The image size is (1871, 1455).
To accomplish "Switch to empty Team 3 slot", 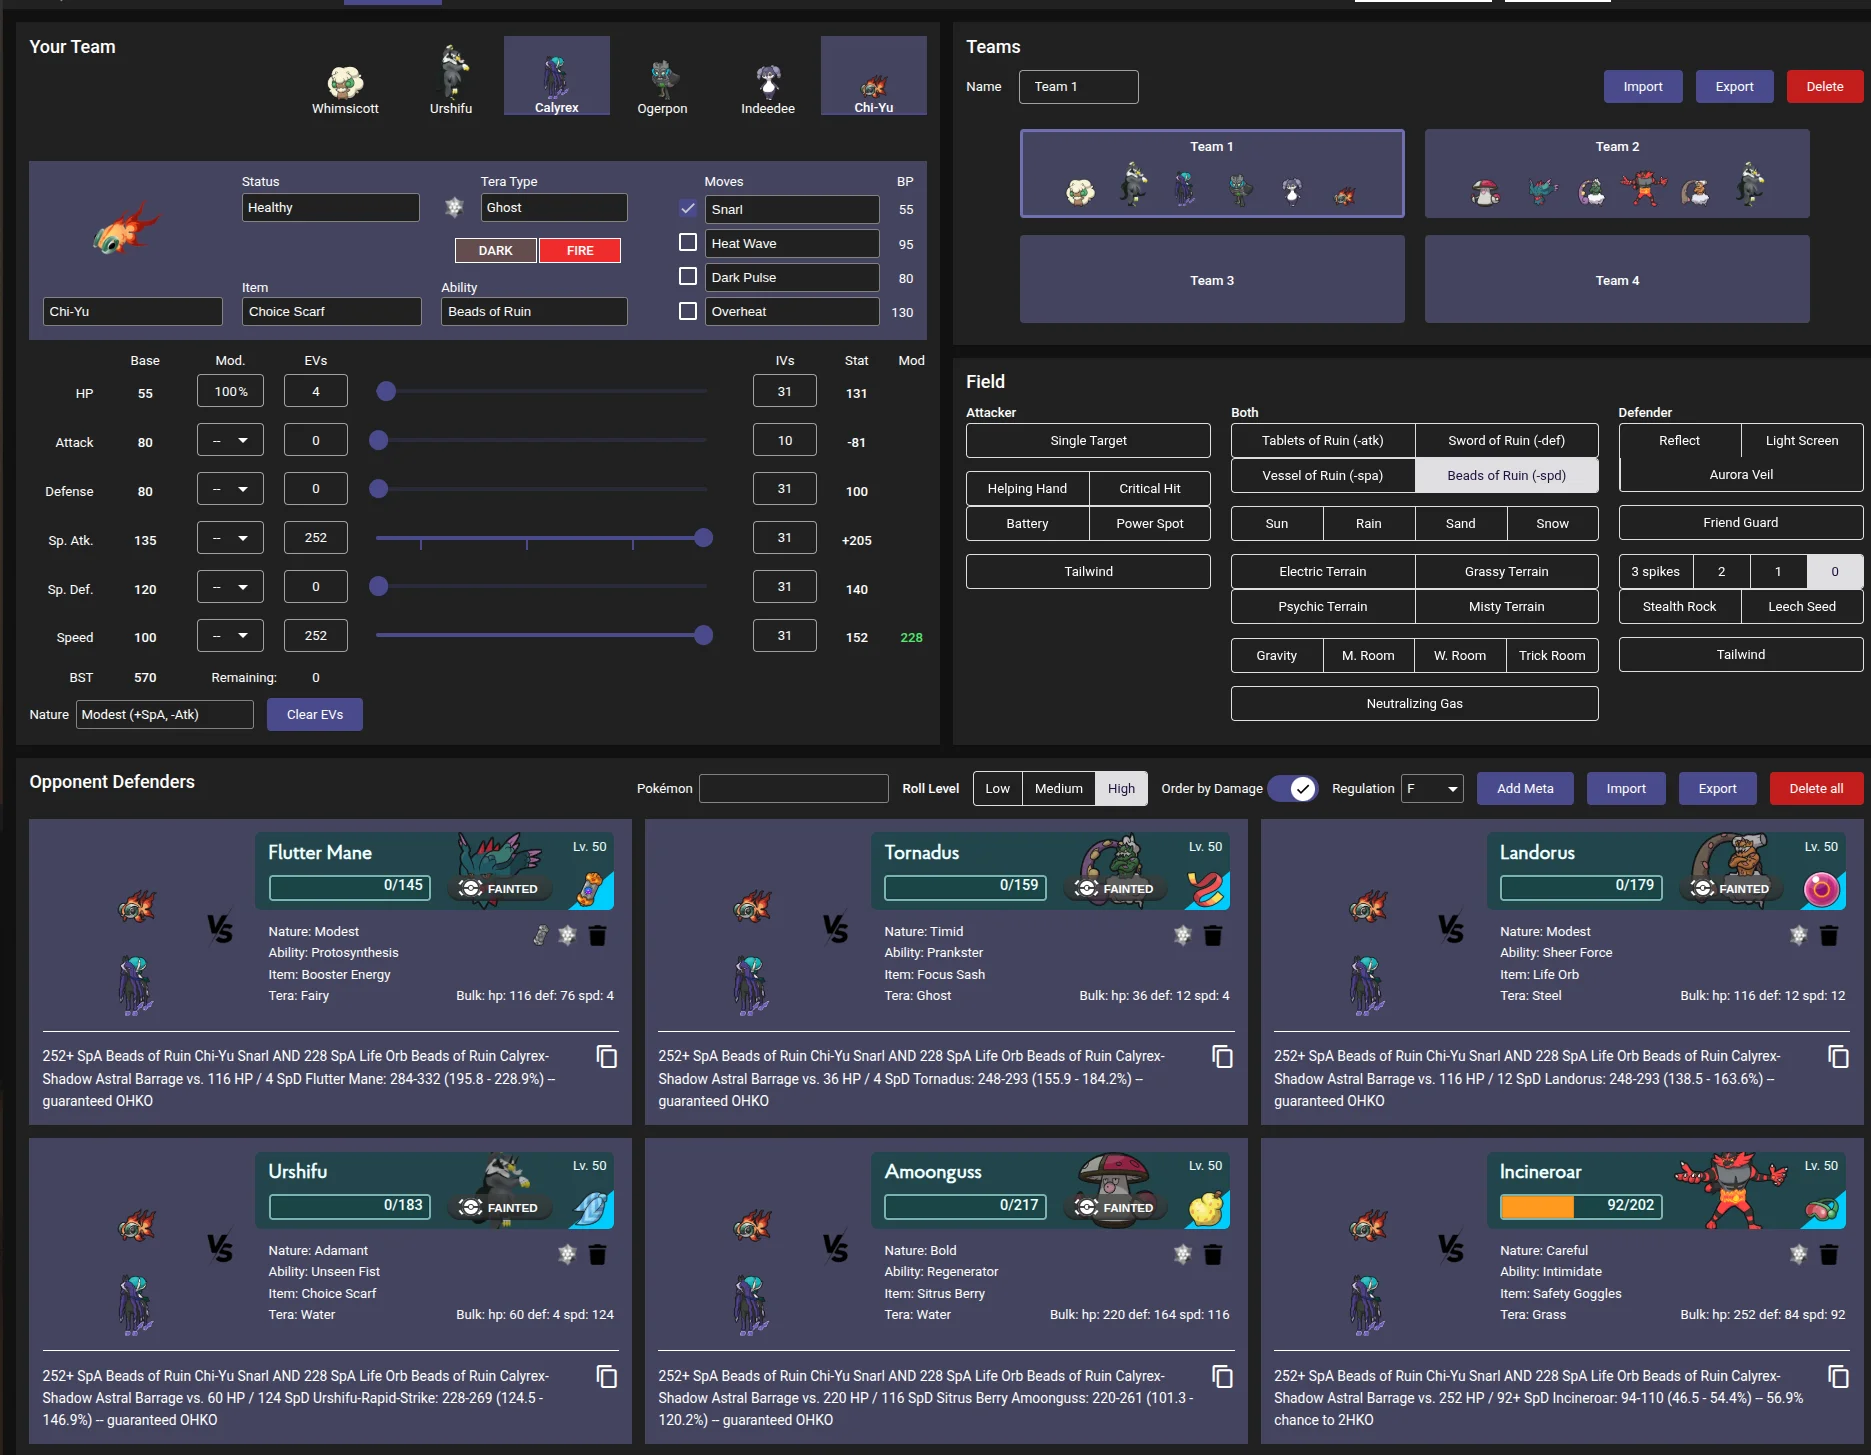I will pyautogui.click(x=1212, y=280).
